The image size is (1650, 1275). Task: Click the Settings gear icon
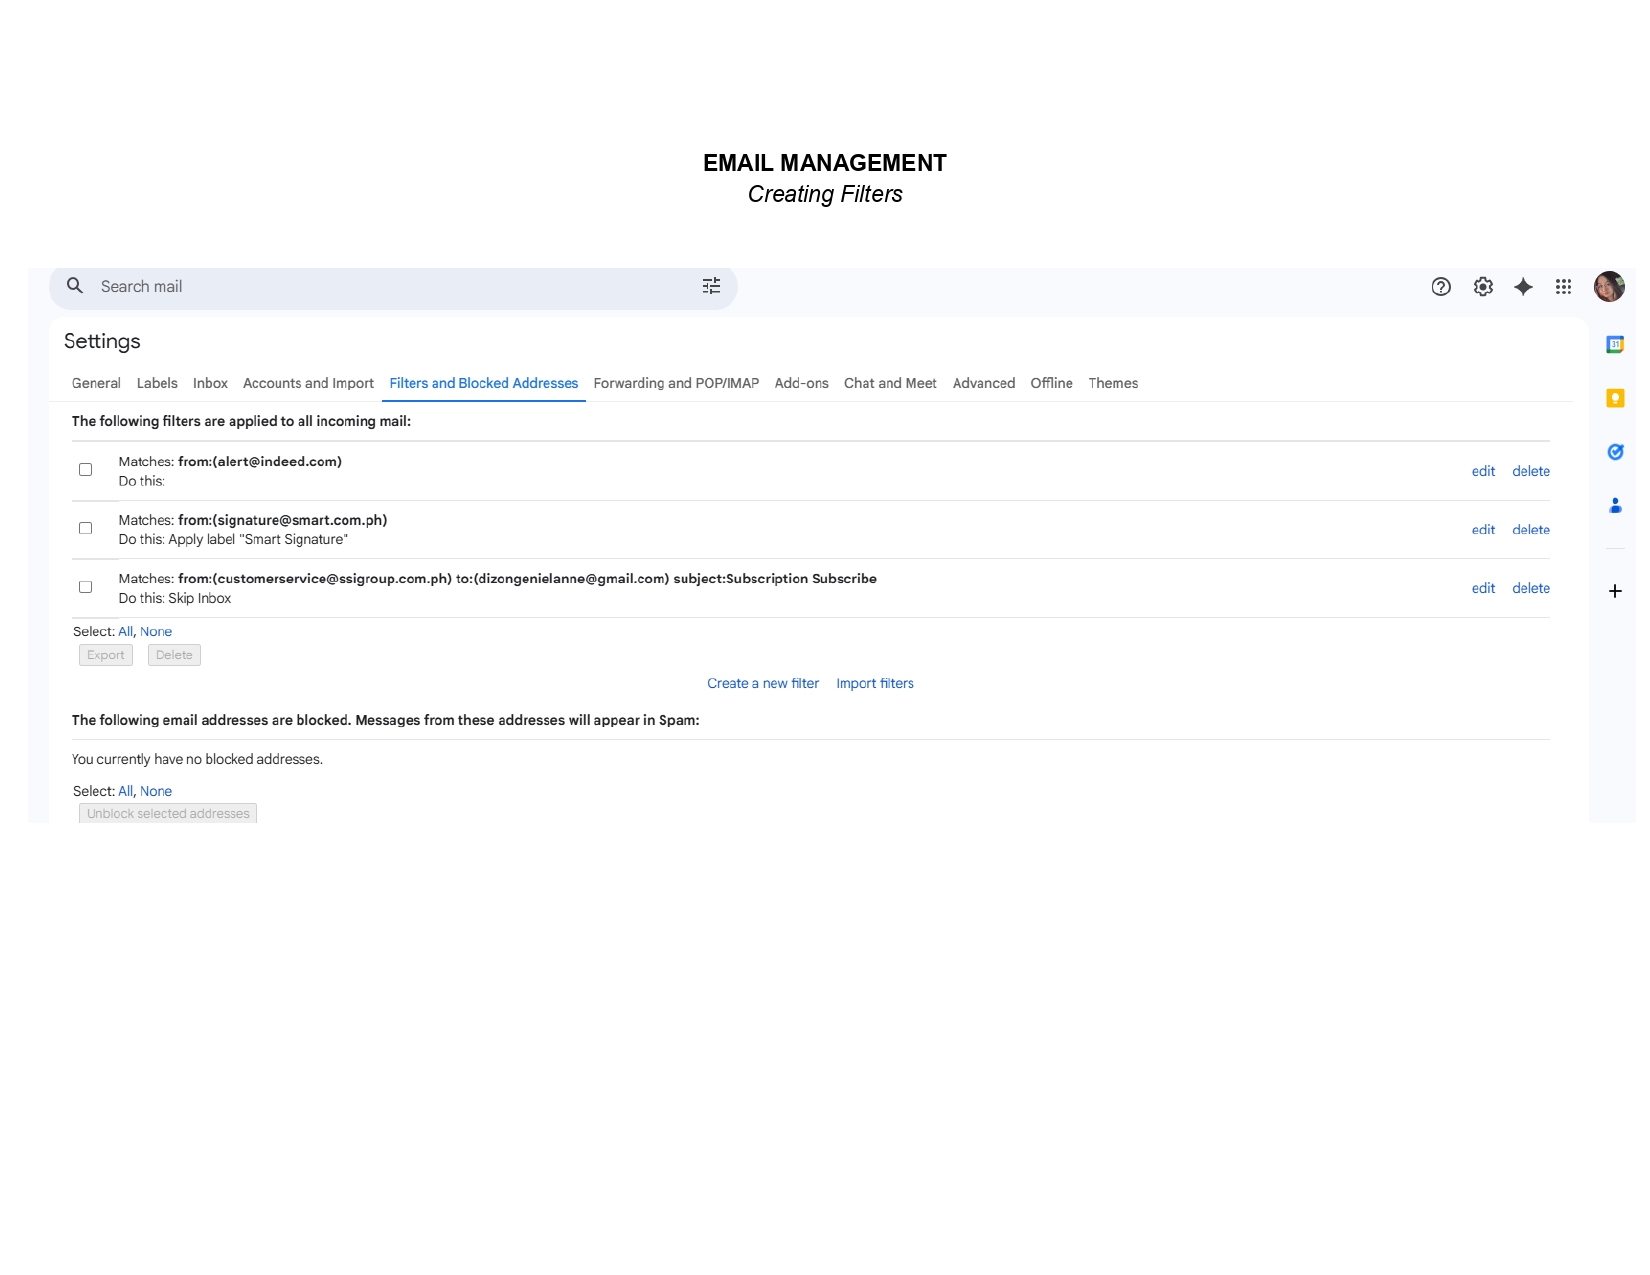click(x=1483, y=287)
